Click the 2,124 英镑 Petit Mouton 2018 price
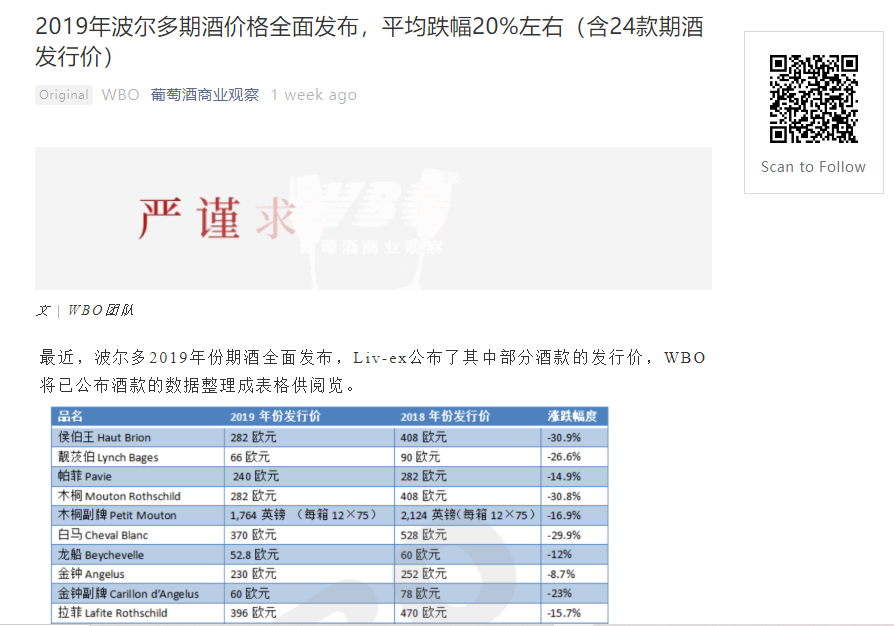Image resolution: width=894 pixels, height=626 pixels. click(x=468, y=515)
